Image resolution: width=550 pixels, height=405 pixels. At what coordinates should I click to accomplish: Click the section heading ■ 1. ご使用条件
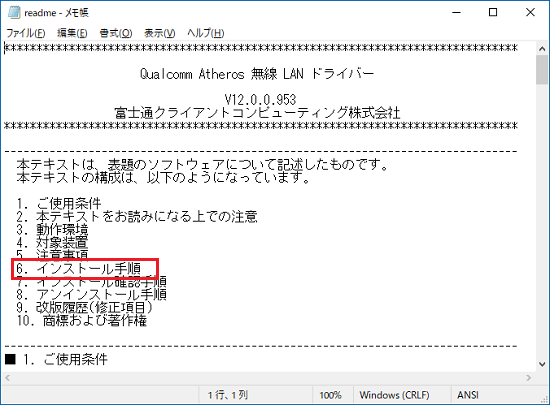(56, 359)
